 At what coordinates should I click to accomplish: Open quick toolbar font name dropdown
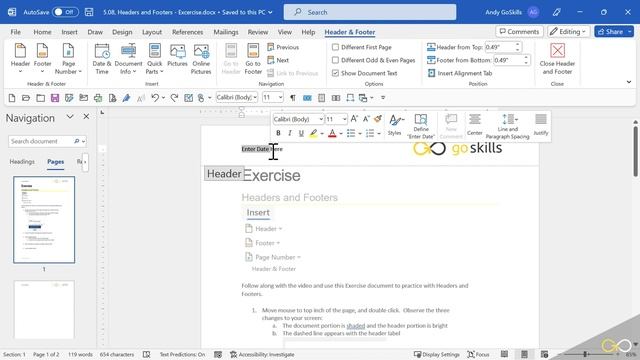coord(255,98)
